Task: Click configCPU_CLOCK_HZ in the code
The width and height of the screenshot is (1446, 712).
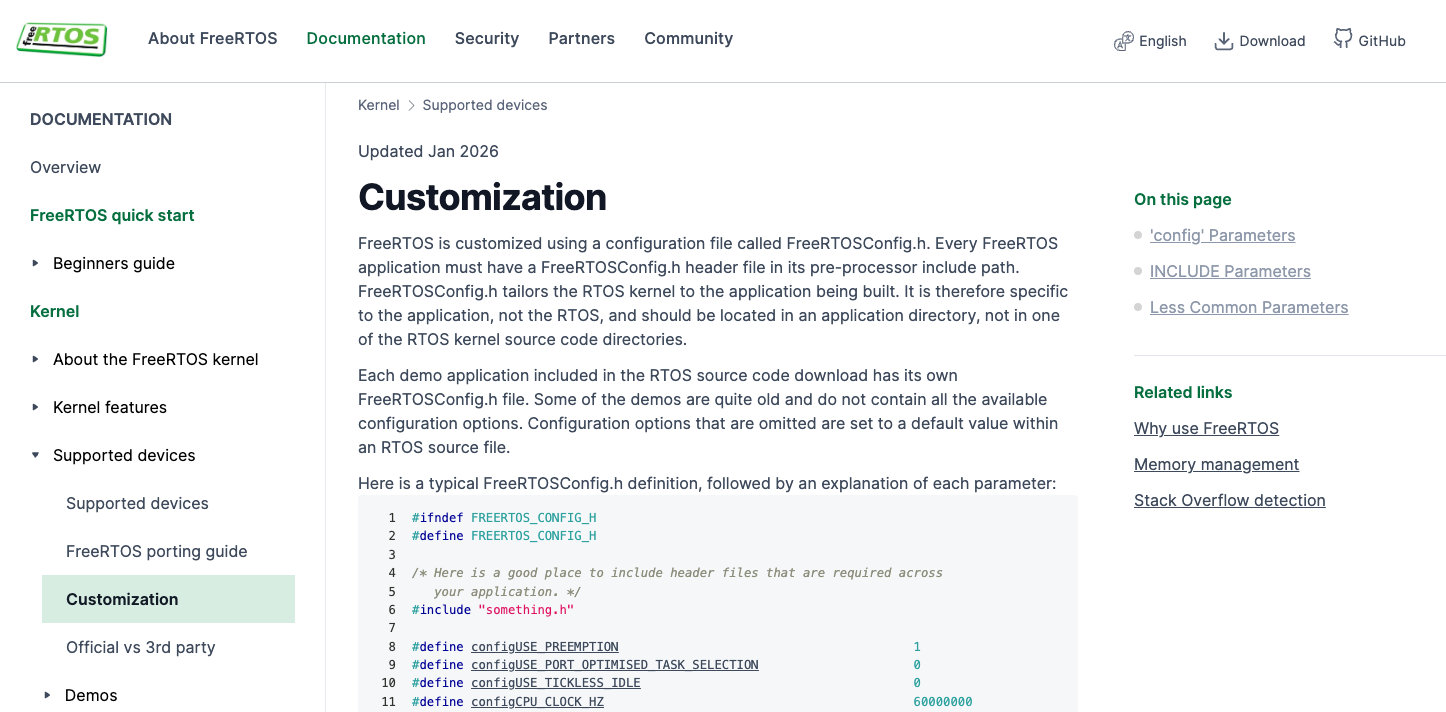Action: pyautogui.click(x=537, y=702)
